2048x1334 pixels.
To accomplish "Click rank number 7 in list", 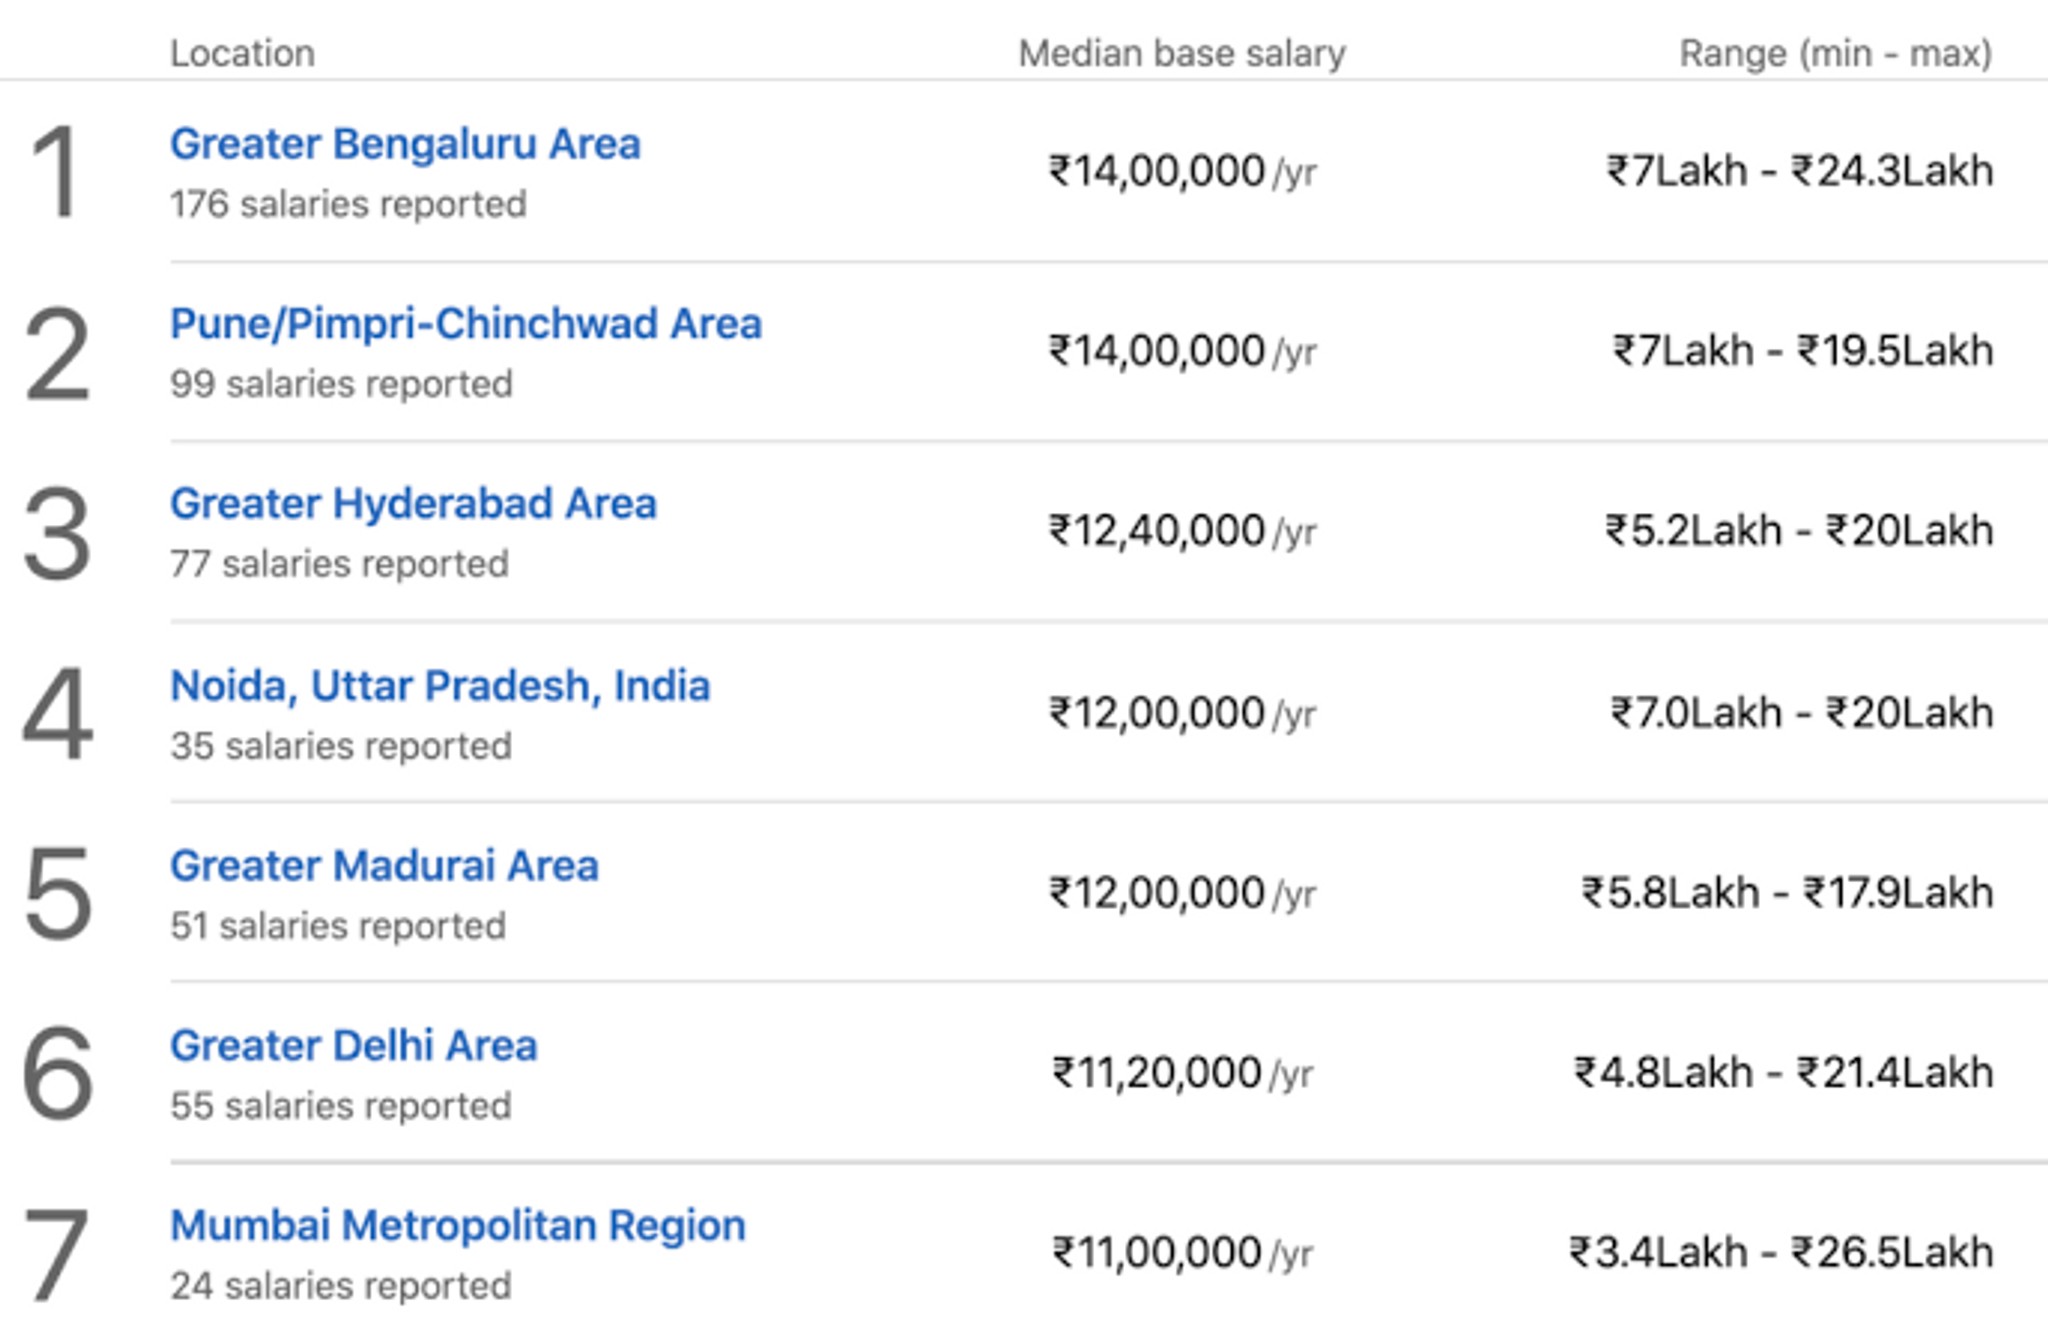I will point(56,1255).
